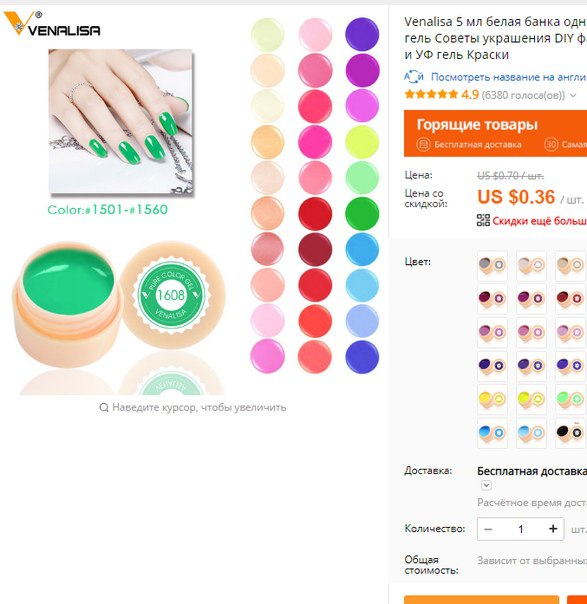Select the neon green gel color option
The height and width of the screenshot is (604, 587).
pyautogui.click(x=570, y=399)
